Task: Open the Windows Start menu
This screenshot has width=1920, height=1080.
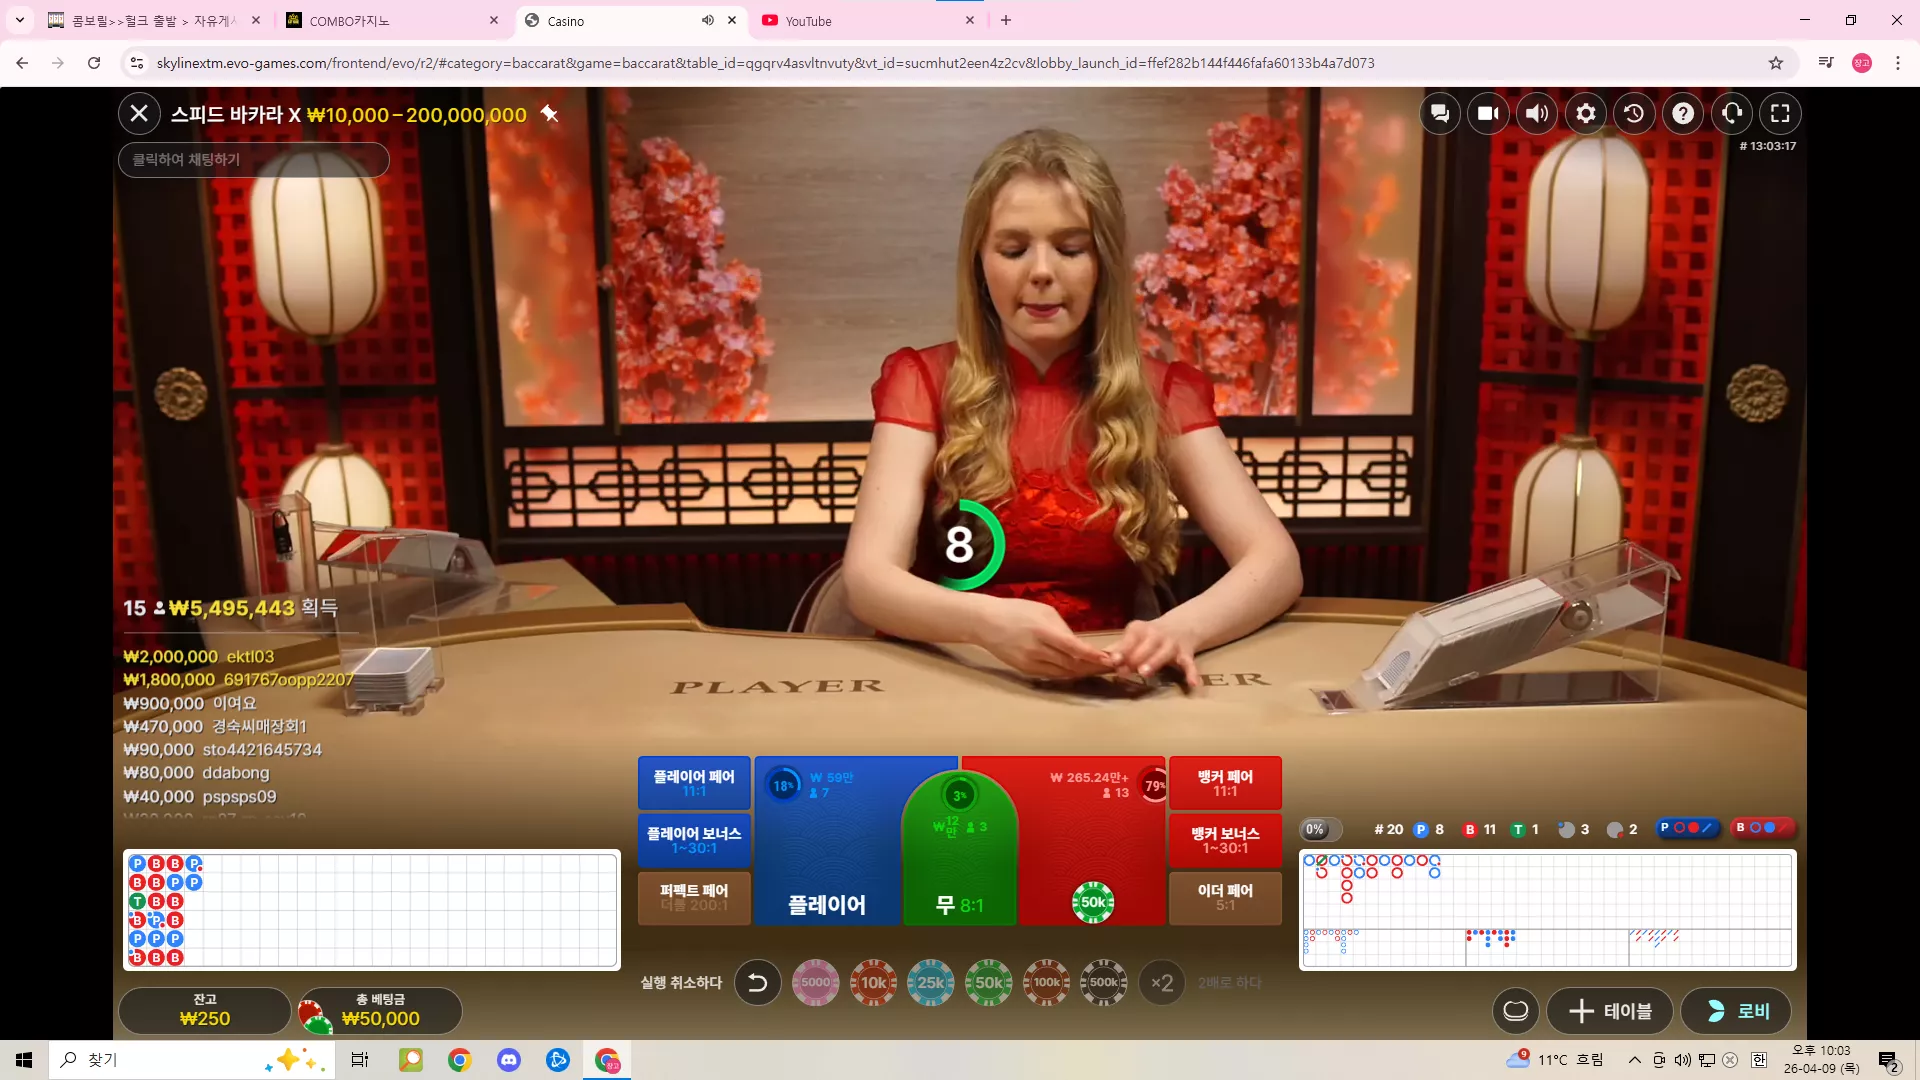Action: (x=24, y=1060)
